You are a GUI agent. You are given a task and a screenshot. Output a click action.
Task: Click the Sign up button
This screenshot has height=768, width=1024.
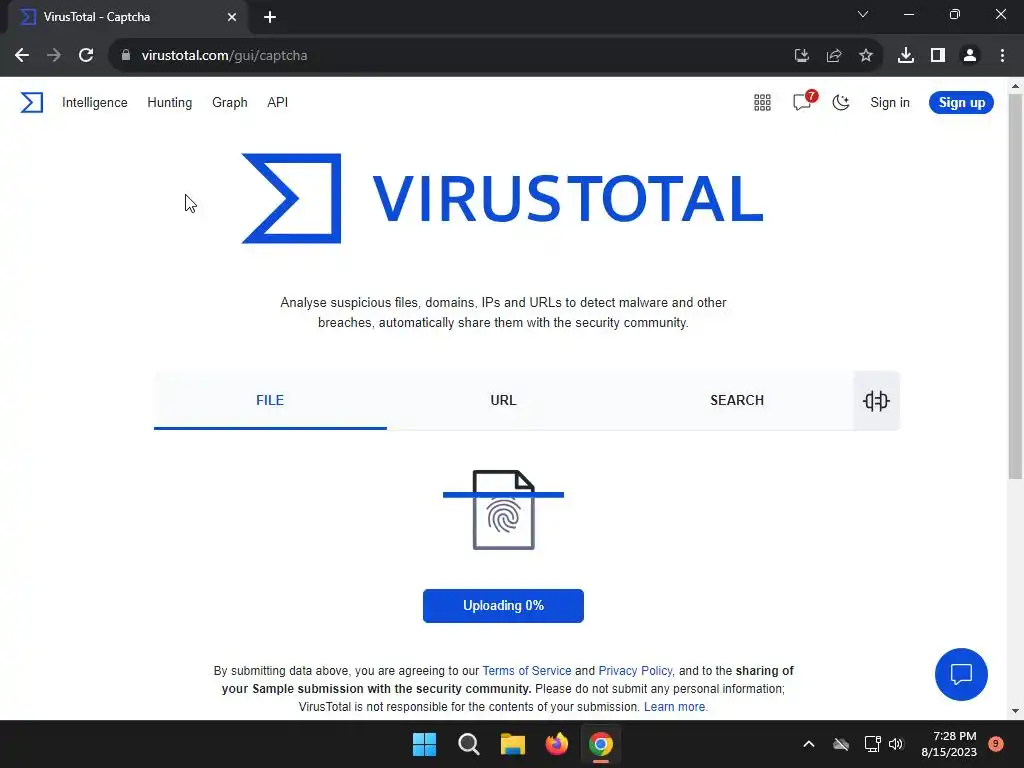pyautogui.click(x=961, y=103)
